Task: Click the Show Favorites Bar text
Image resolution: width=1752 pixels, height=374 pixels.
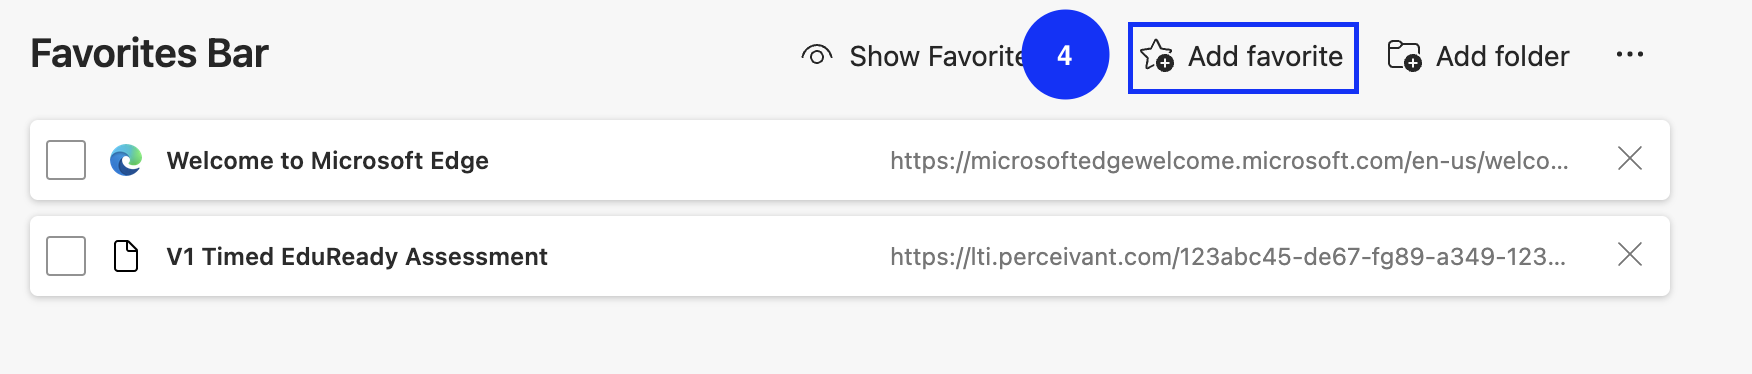Action: [936, 56]
